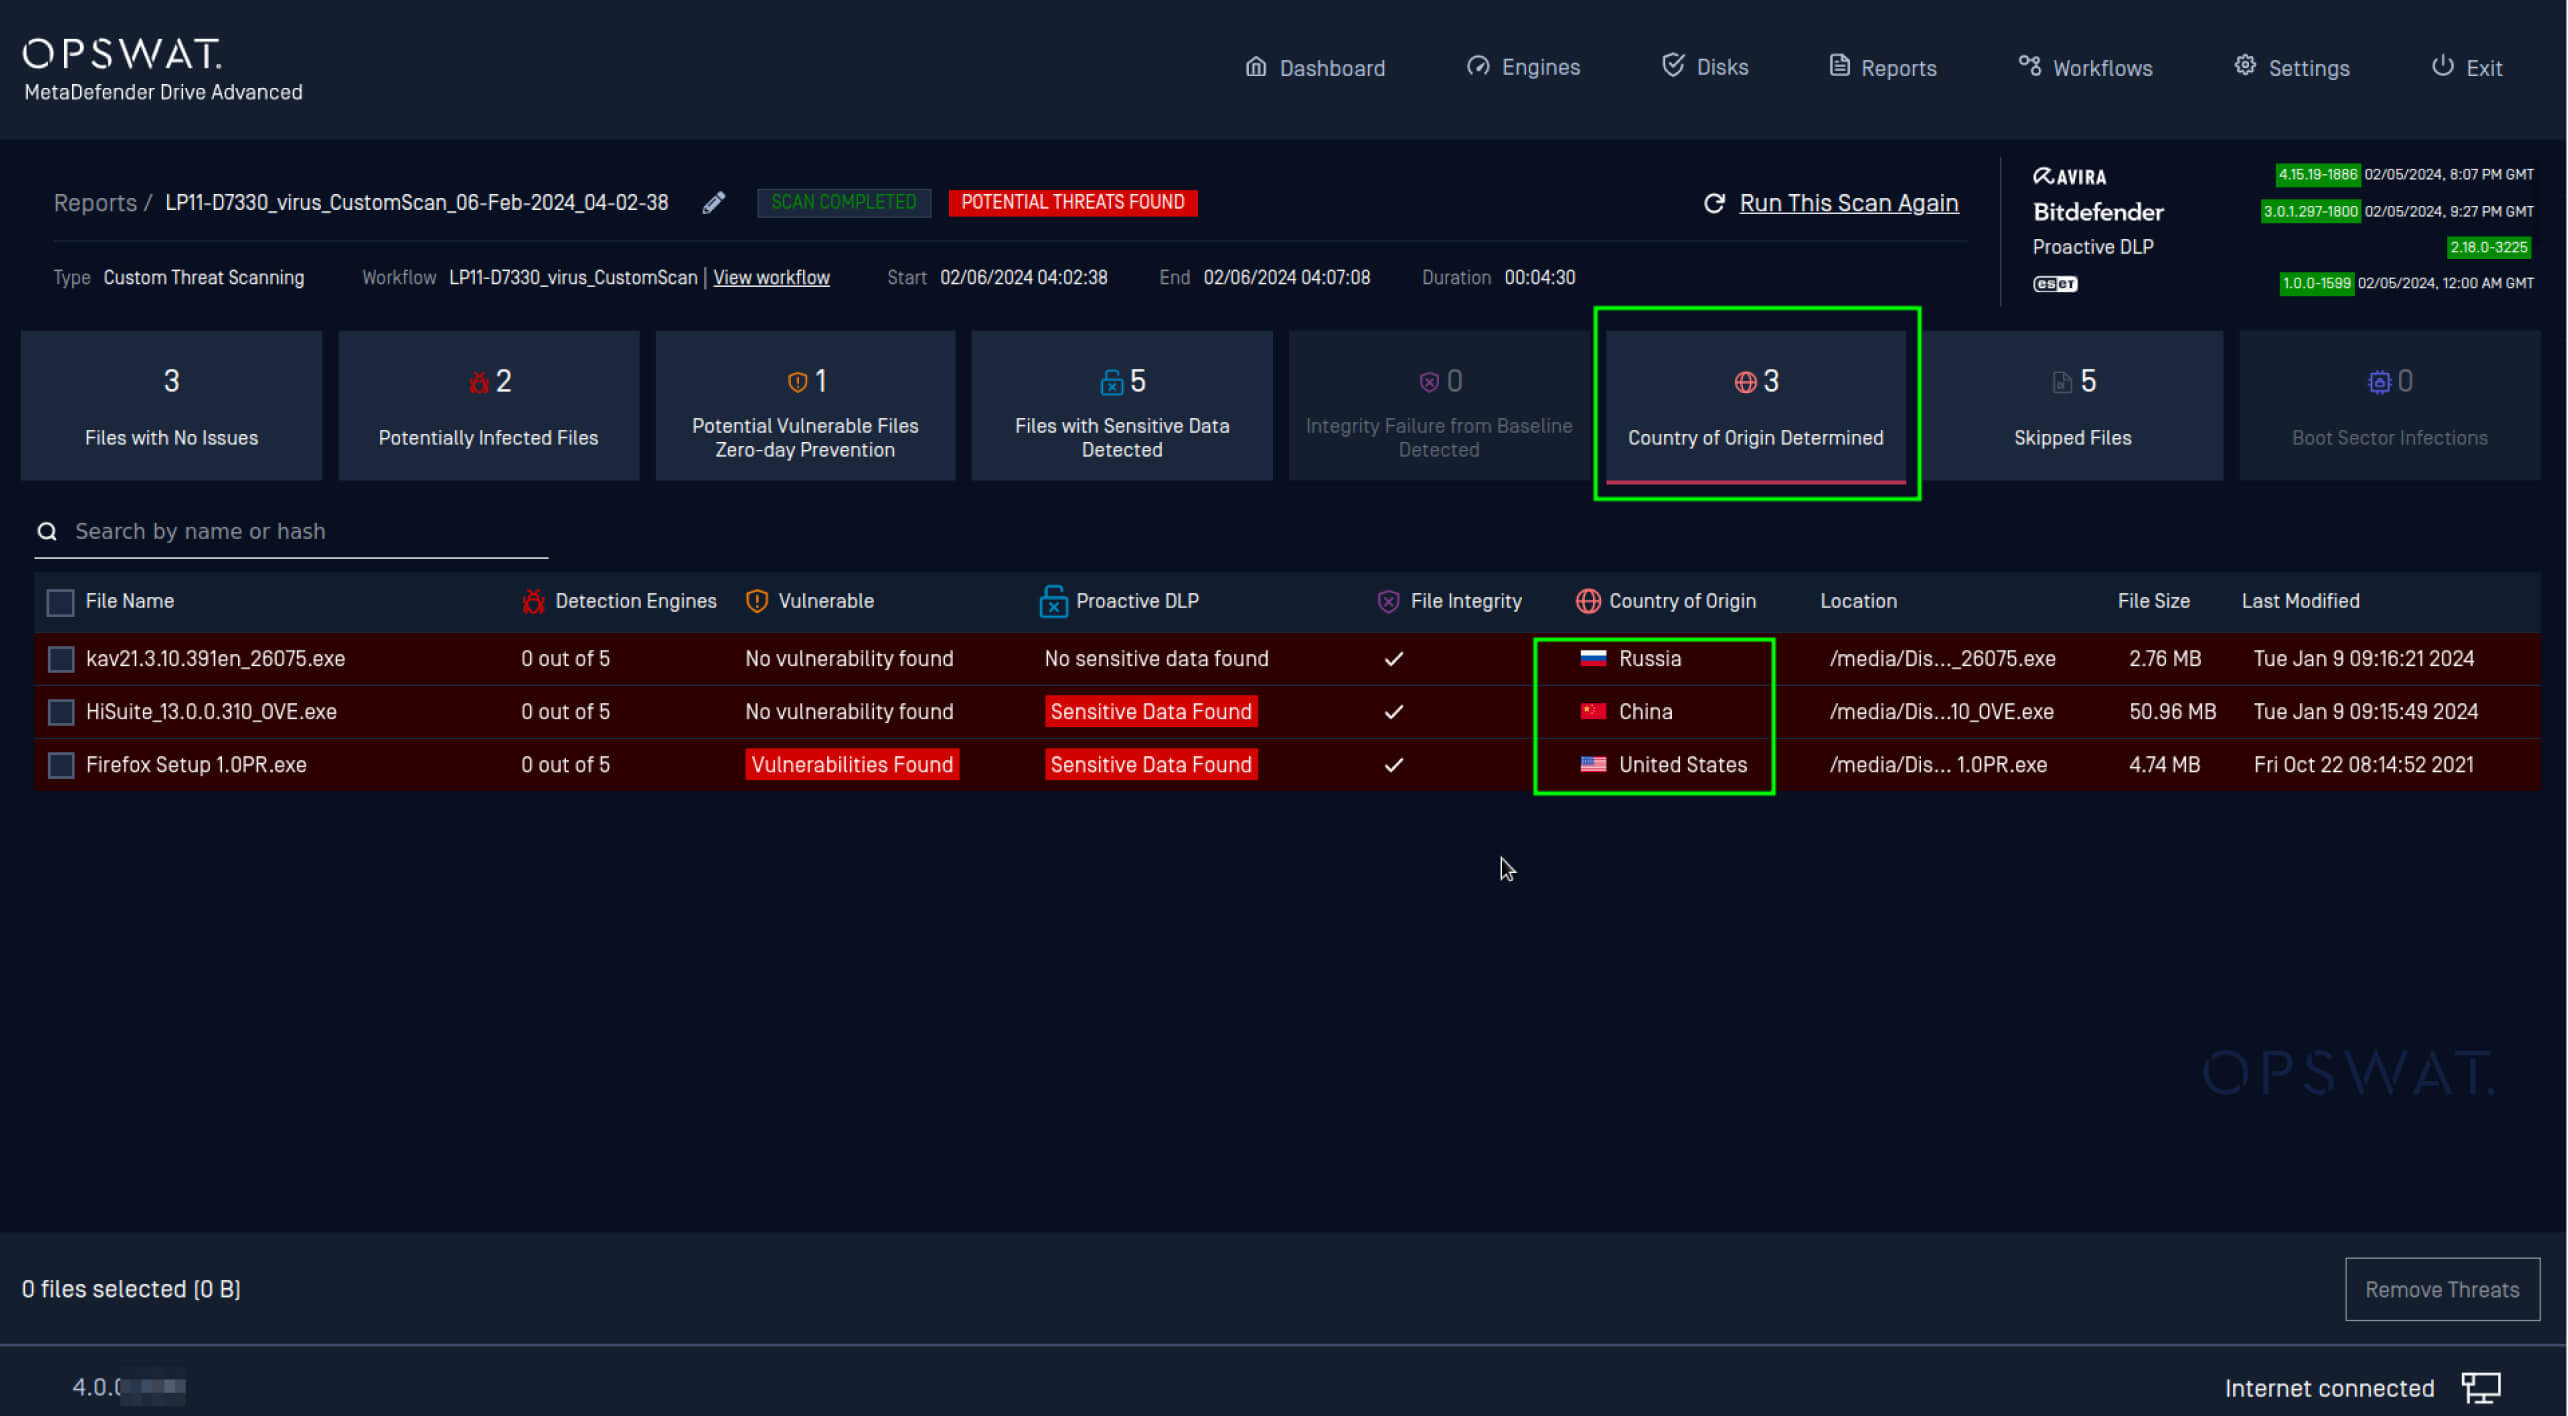Click the pencil edit report name icon
2568x1416 pixels.
[x=713, y=203]
